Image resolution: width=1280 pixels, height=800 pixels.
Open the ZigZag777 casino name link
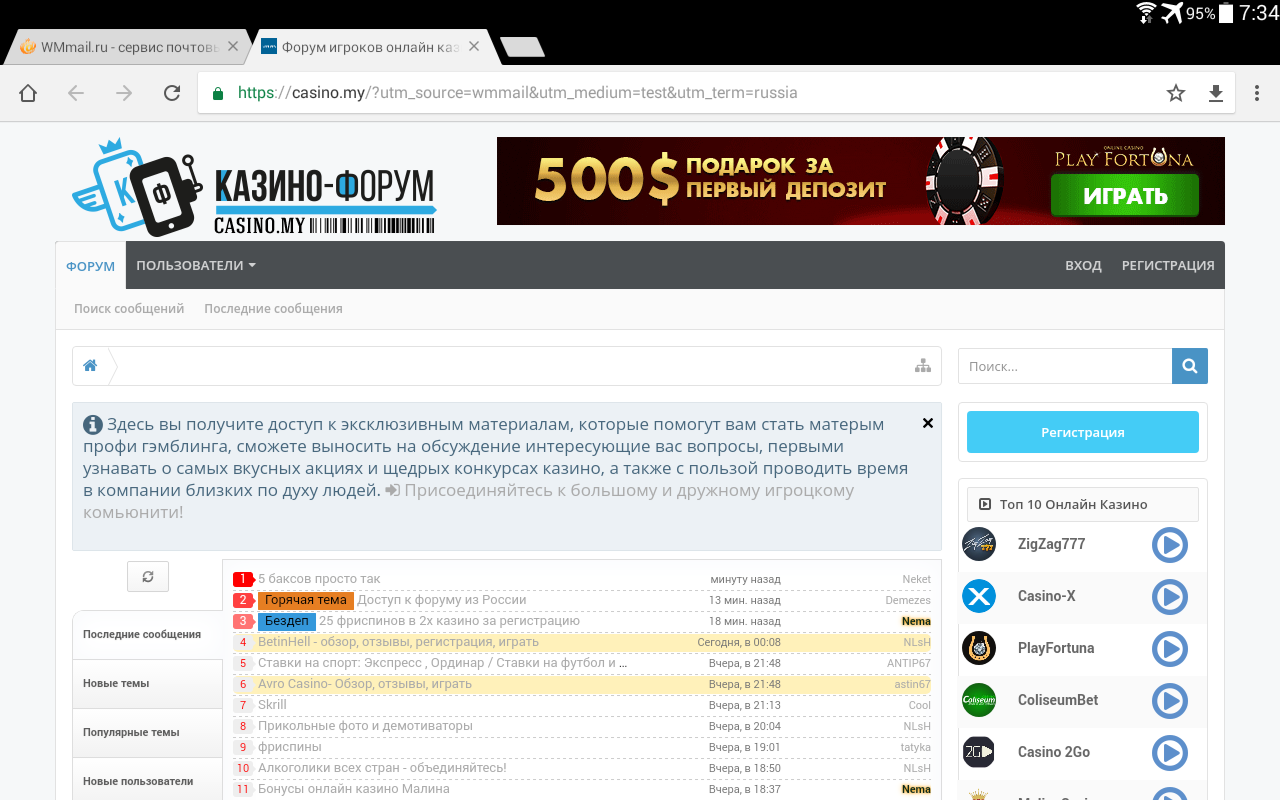coord(1051,544)
